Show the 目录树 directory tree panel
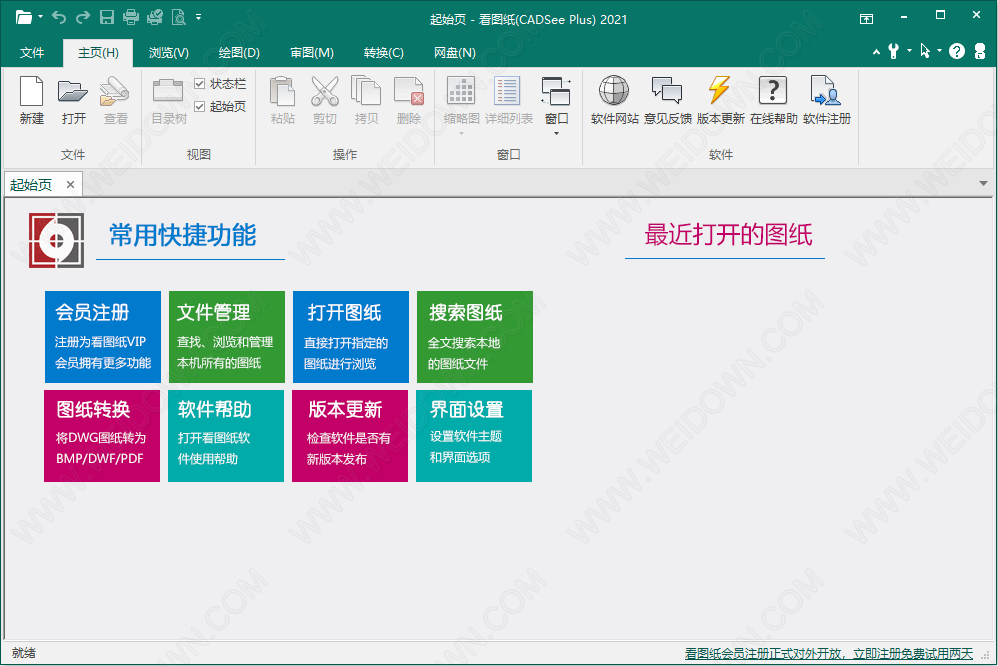This screenshot has height=666, width=998. pyautogui.click(x=169, y=101)
